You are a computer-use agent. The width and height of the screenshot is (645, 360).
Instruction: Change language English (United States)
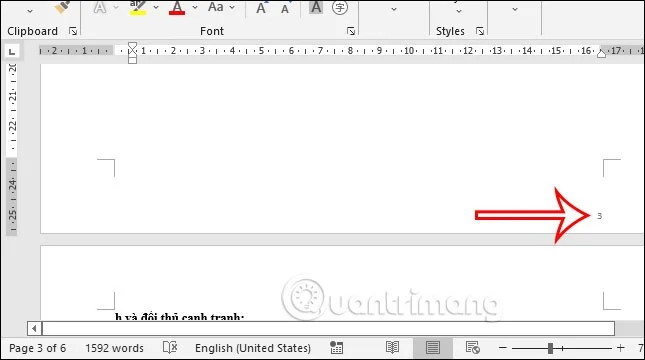pos(253,348)
